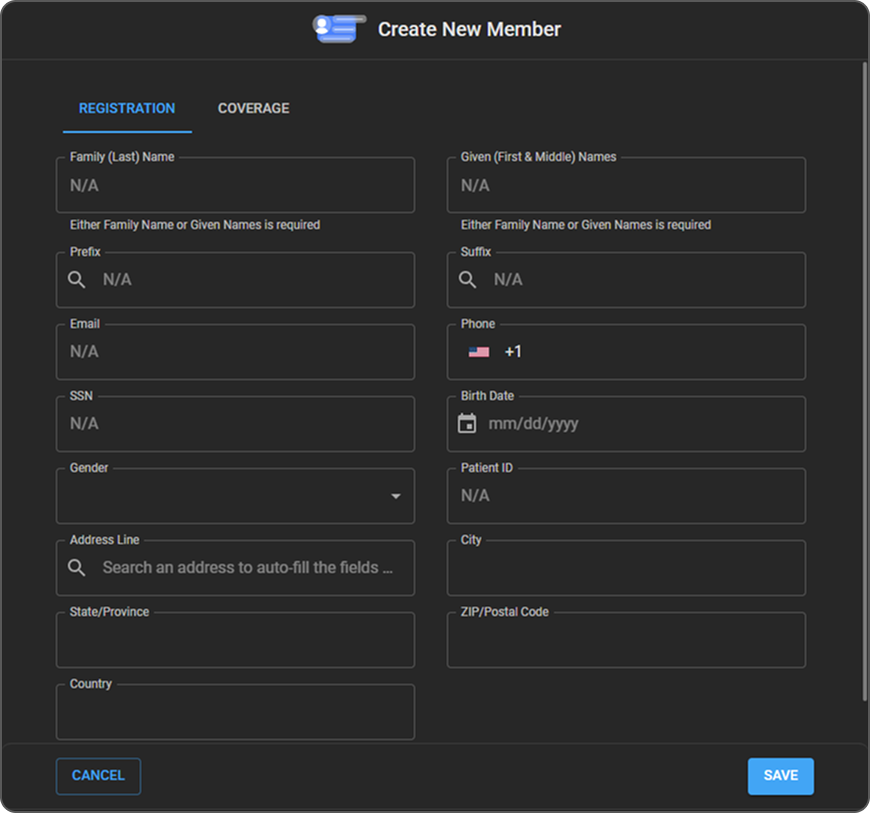The width and height of the screenshot is (870, 813).
Task: Click the Save button
Action: pos(781,776)
